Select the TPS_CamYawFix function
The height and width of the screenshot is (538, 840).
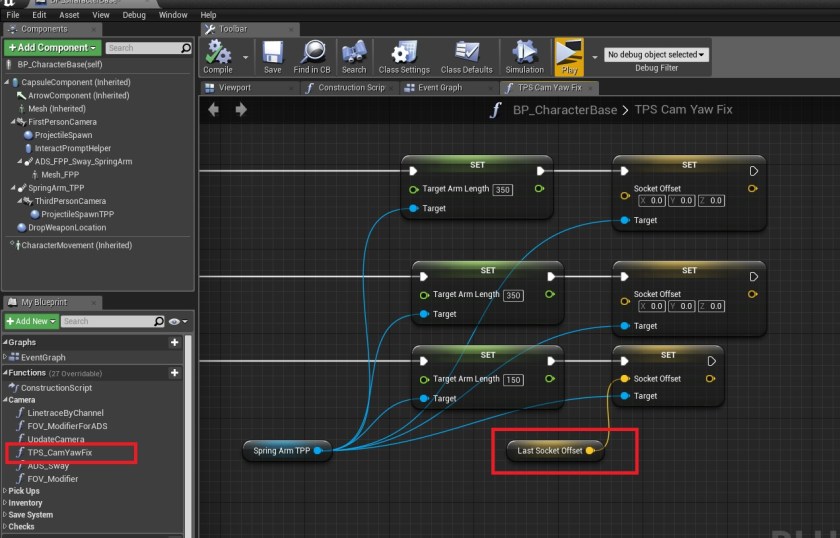tap(59, 452)
